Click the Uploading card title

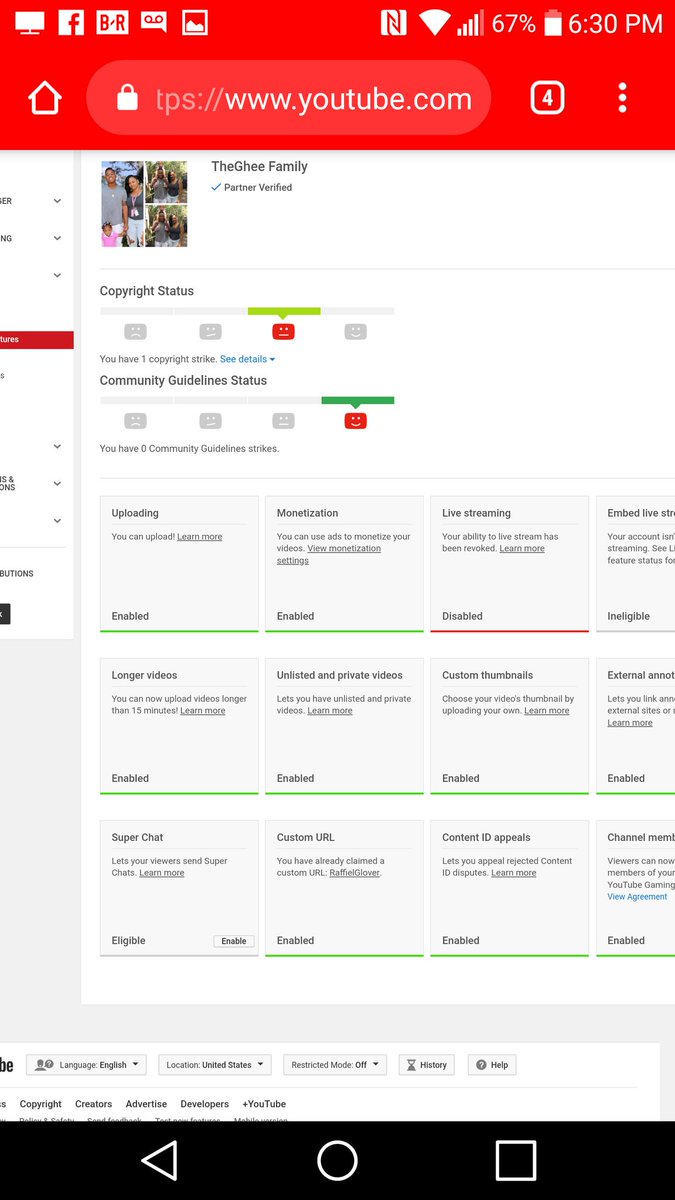135,513
